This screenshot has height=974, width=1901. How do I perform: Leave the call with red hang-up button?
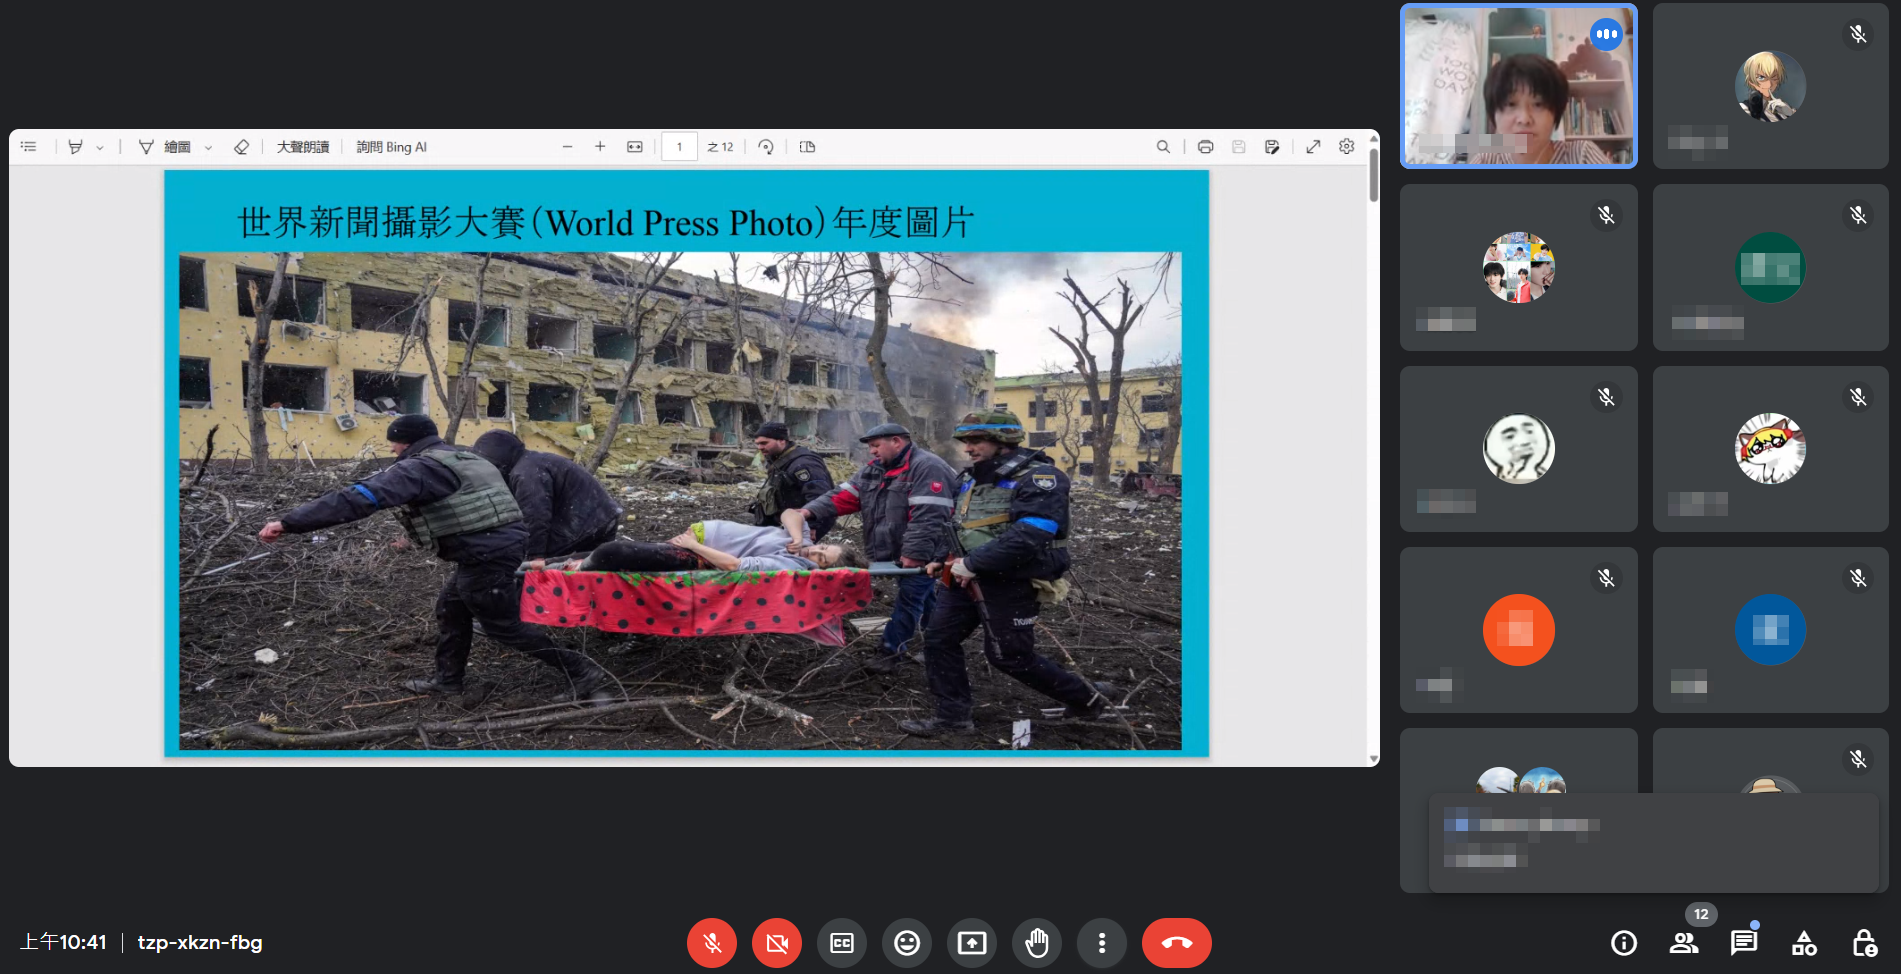click(1177, 943)
